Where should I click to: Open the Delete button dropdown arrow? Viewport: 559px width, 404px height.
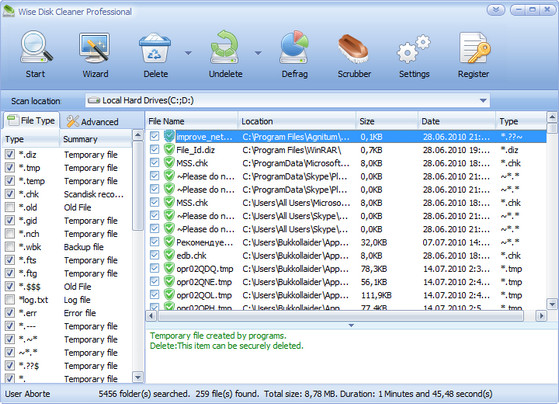coord(188,53)
